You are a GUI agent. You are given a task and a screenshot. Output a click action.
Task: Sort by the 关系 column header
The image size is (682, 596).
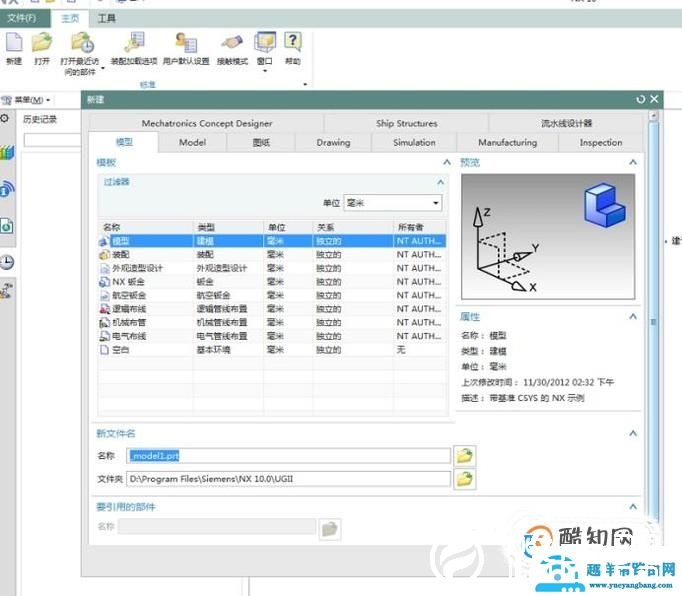353,227
